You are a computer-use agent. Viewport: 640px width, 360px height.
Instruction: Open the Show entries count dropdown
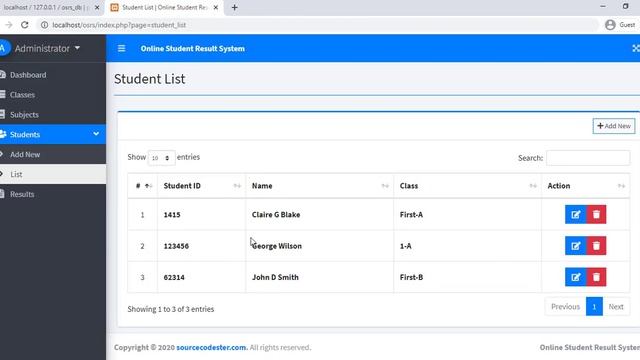161,158
